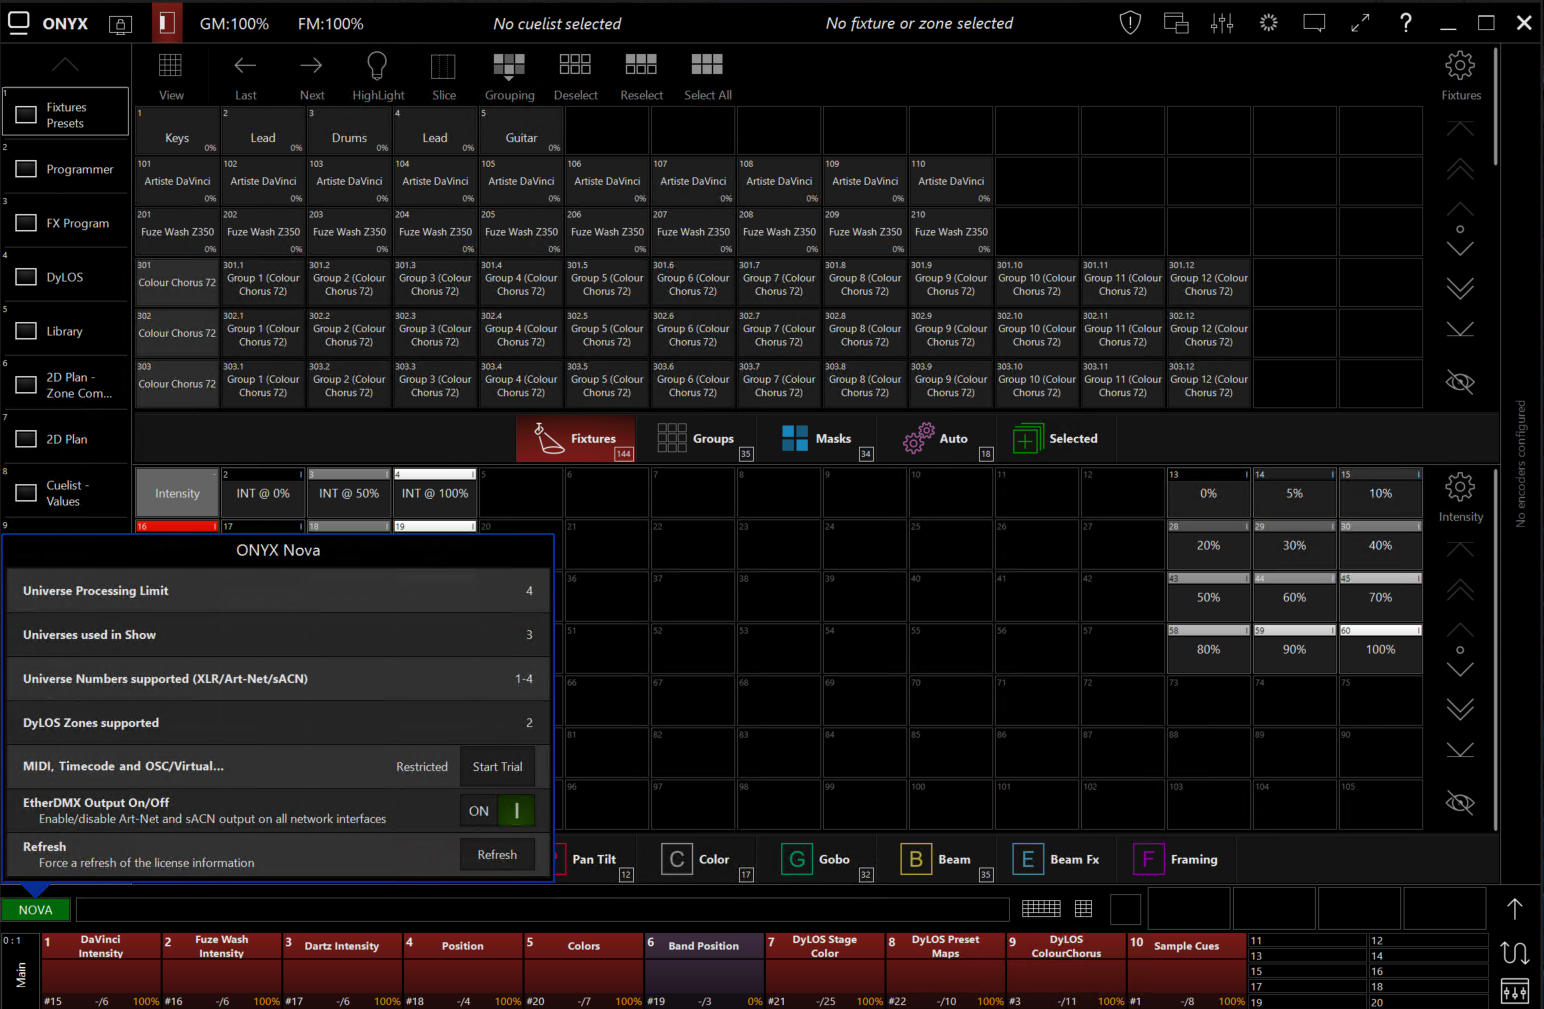The width and height of the screenshot is (1544, 1009).
Task: Select the 70% intensity preset
Action: pyautogui.click(x=1380, y=597)
